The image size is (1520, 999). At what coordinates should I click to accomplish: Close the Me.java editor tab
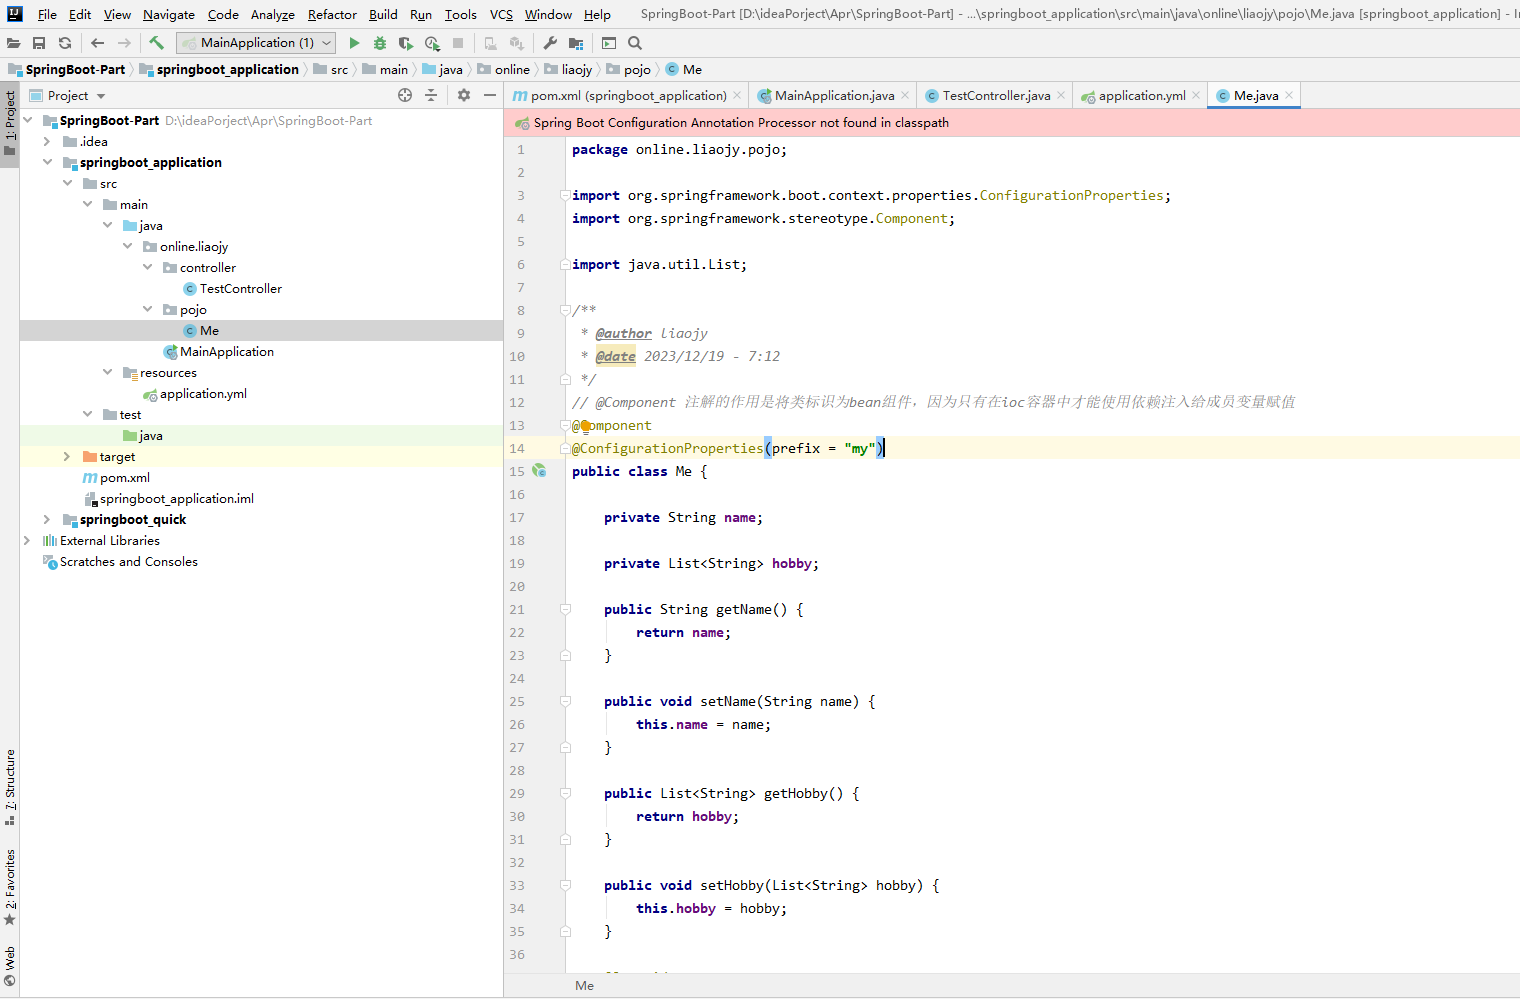[x=1289, y=95]
